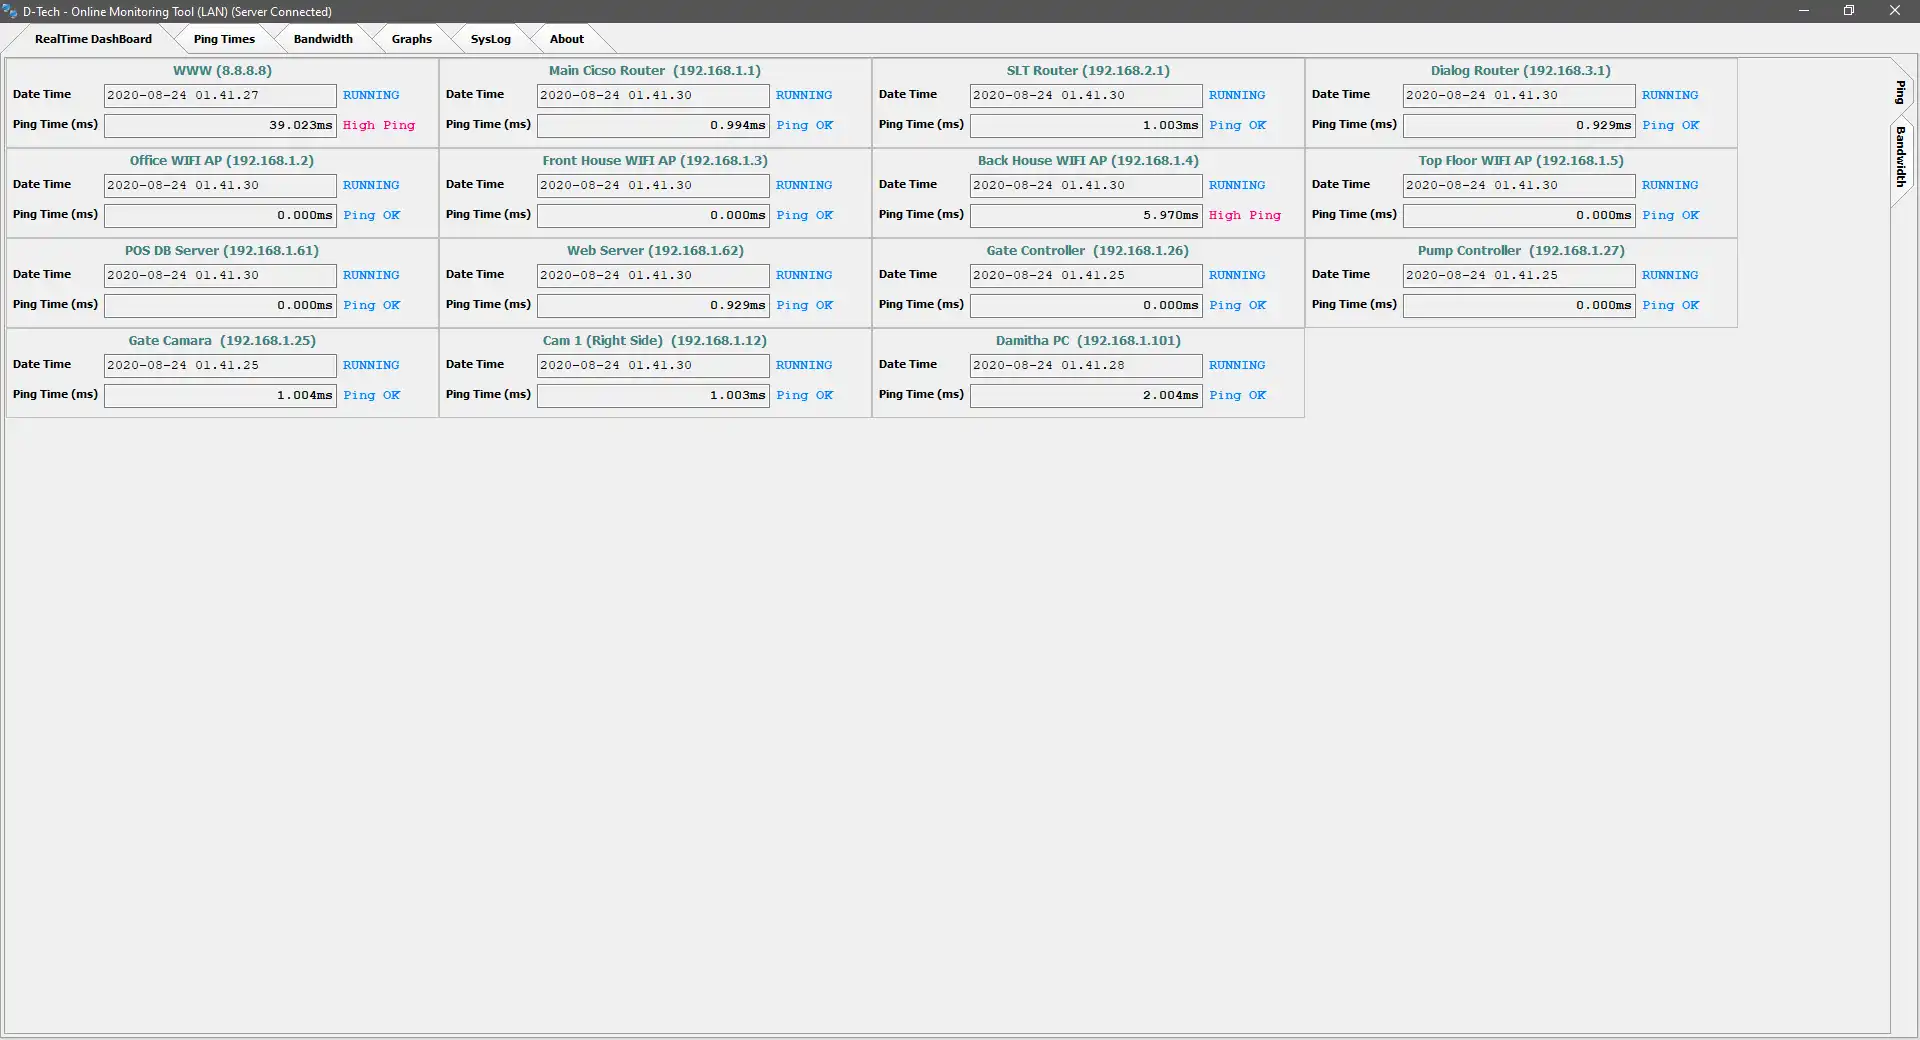This screenshot has width=1920, height=1040.
Task: Click WWW ping time field 39.023ms
Action: [x=220, y=126]
